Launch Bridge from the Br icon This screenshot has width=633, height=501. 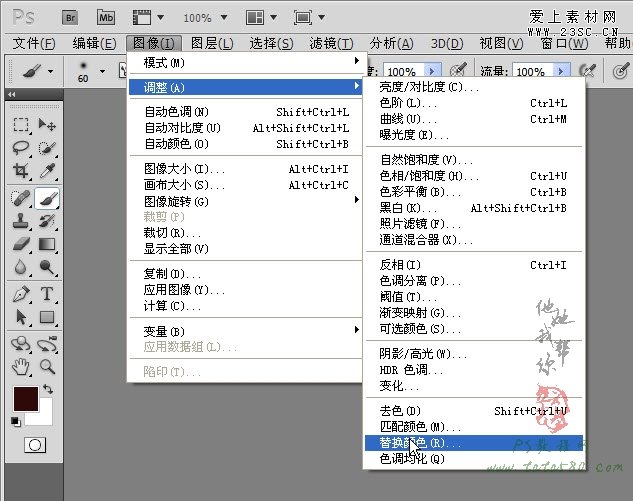click(x=72, y=17)
